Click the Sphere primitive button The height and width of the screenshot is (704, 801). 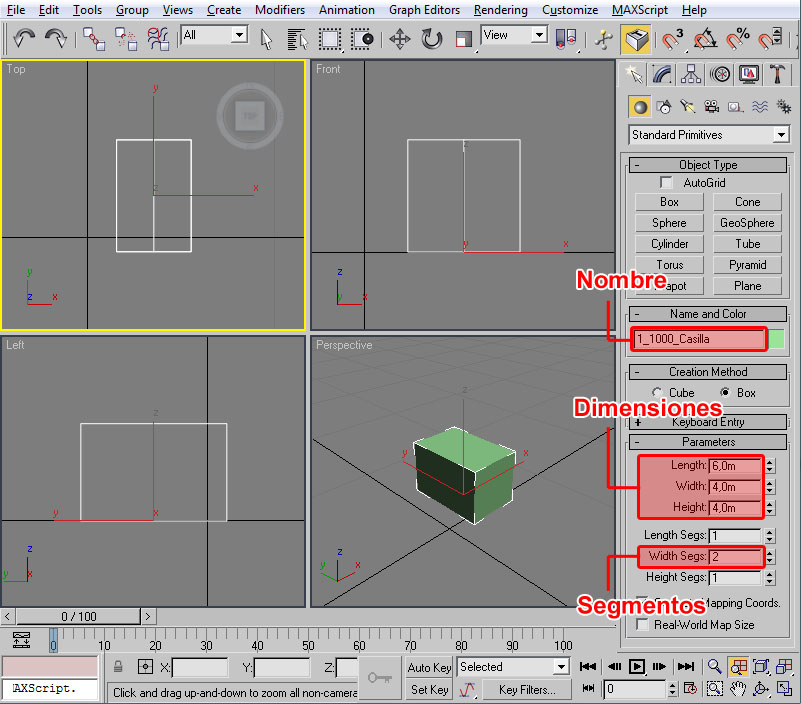[x=669, y=223]
